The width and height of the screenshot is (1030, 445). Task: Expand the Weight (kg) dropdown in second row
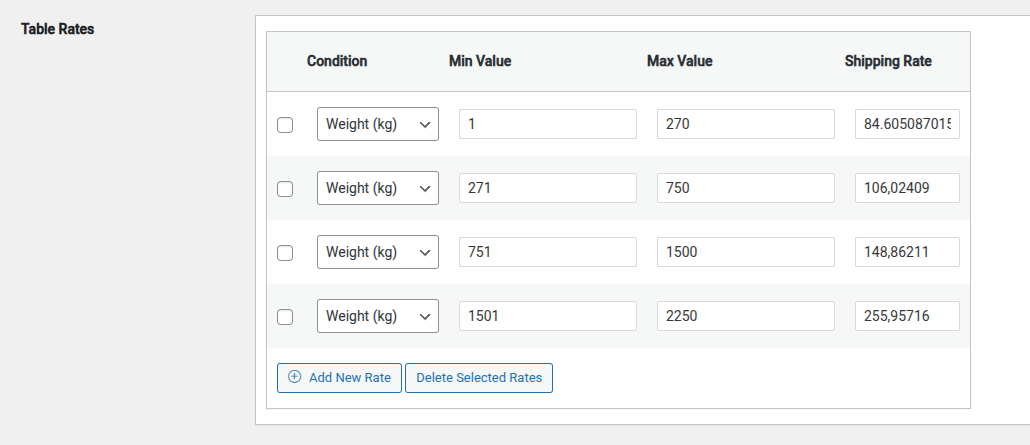click(377, 188)
